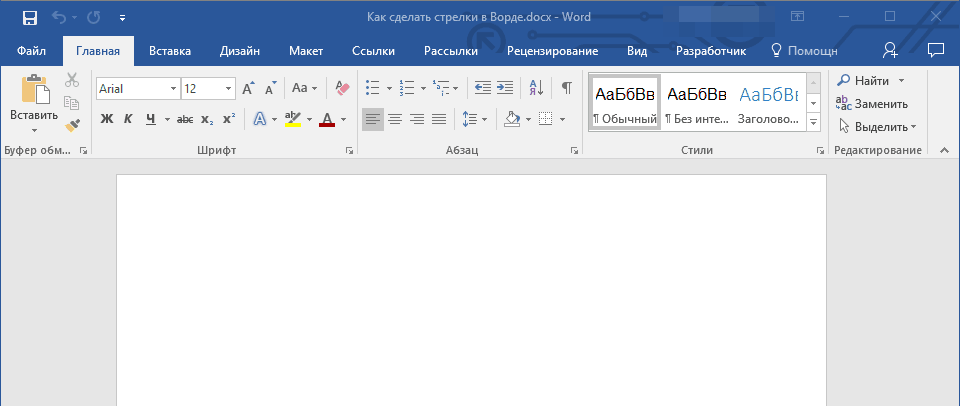Click the Clear Formatting eraser icon
The width and height of the screenshot is (960, 406).
[343, 88]
